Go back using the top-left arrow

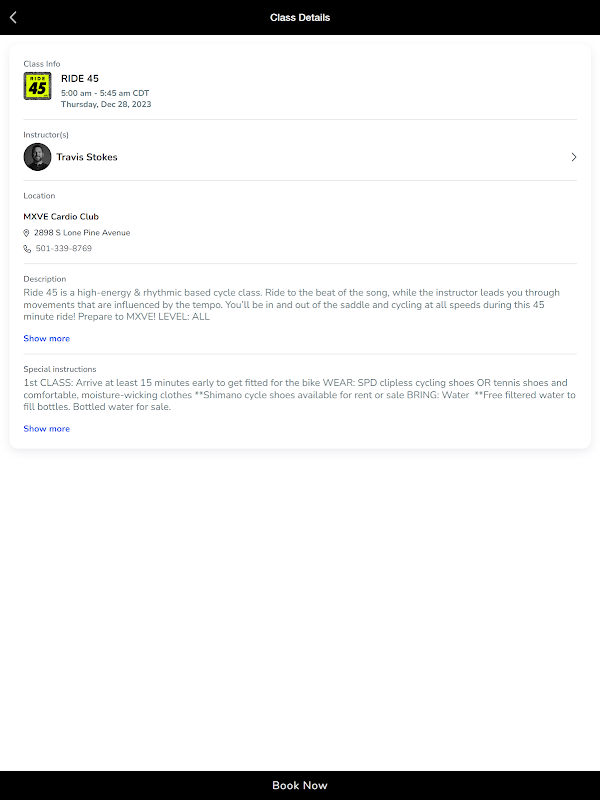(13, 17)
